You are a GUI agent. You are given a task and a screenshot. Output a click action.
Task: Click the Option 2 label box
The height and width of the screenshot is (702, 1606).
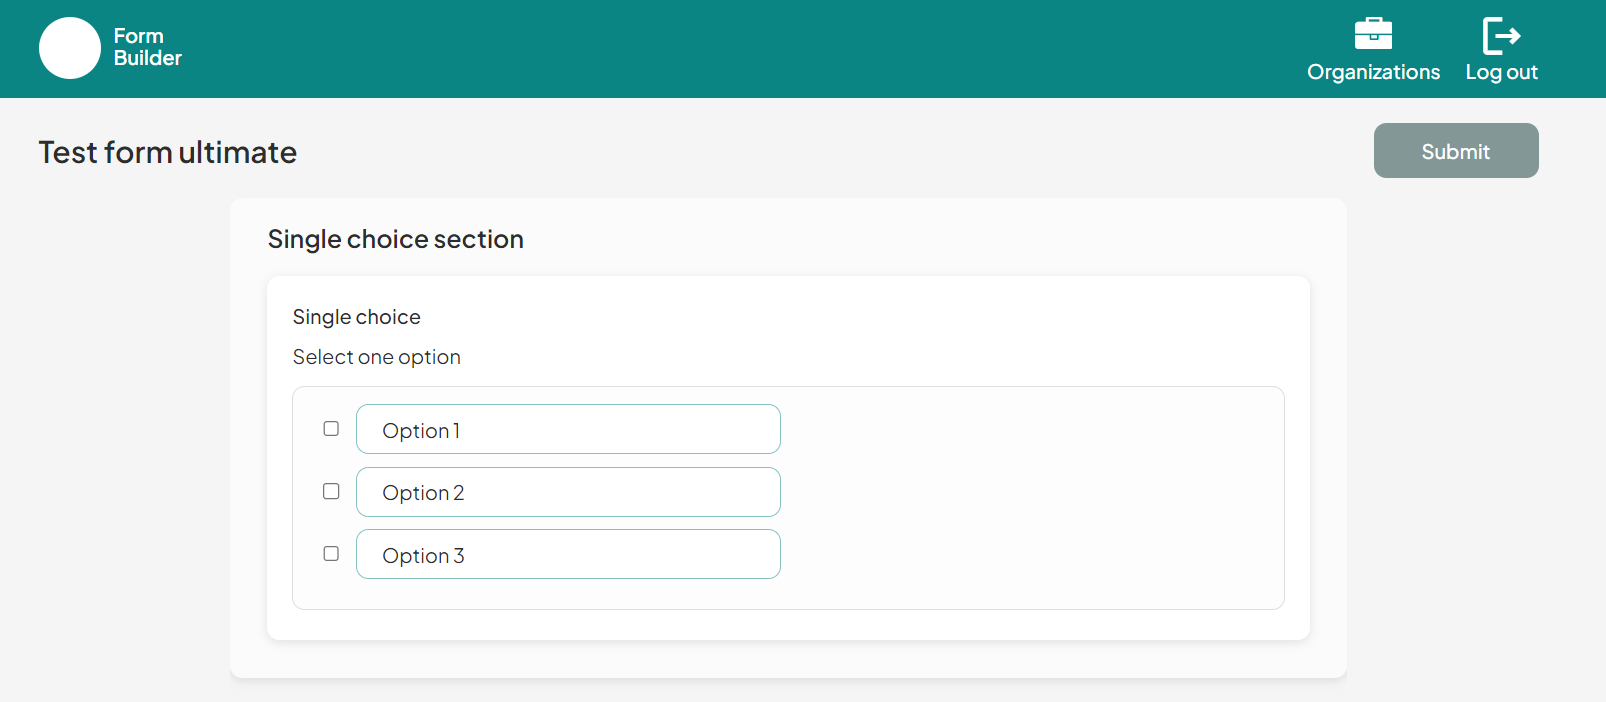(x=568, y=492)
